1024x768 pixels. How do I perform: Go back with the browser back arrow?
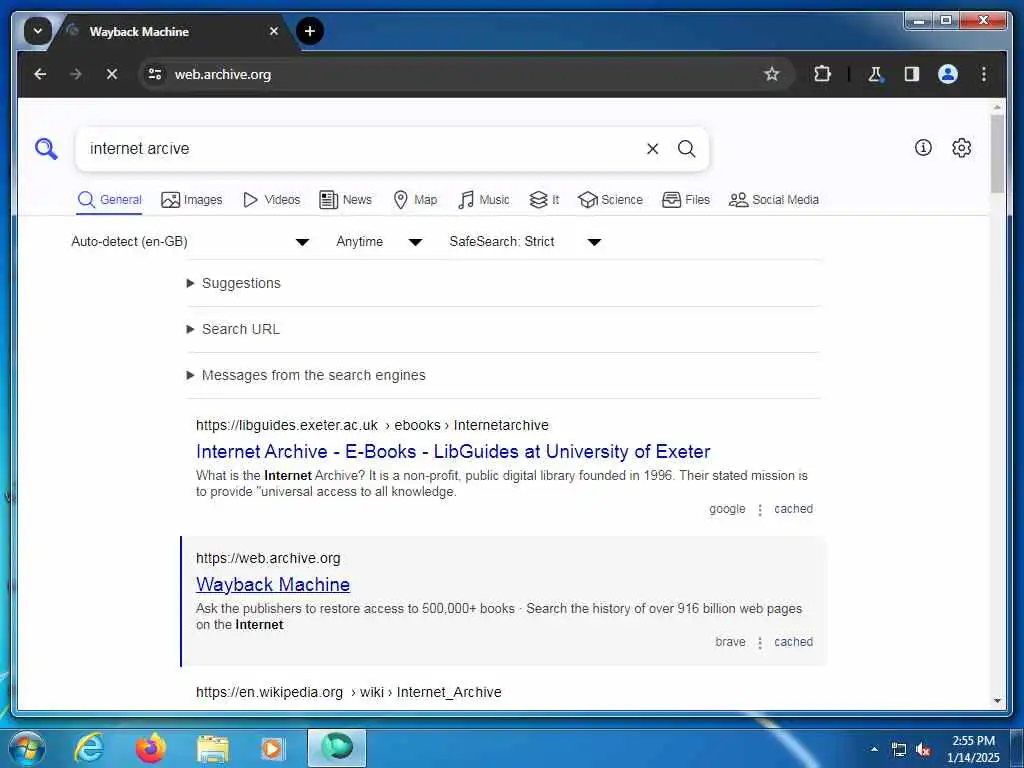point(40,74)
